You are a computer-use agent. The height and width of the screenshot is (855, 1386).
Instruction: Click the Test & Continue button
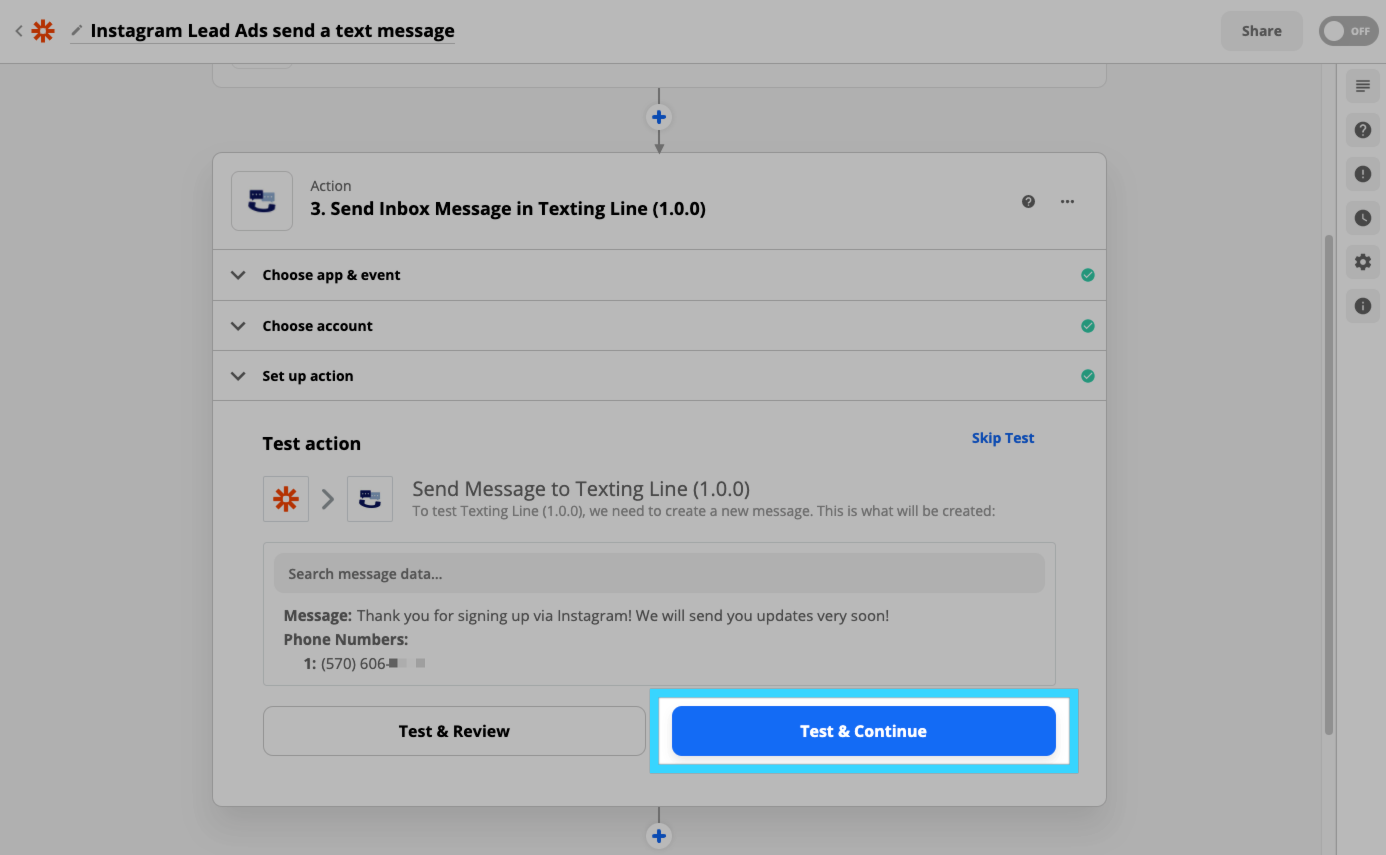(x=864, y=731)
